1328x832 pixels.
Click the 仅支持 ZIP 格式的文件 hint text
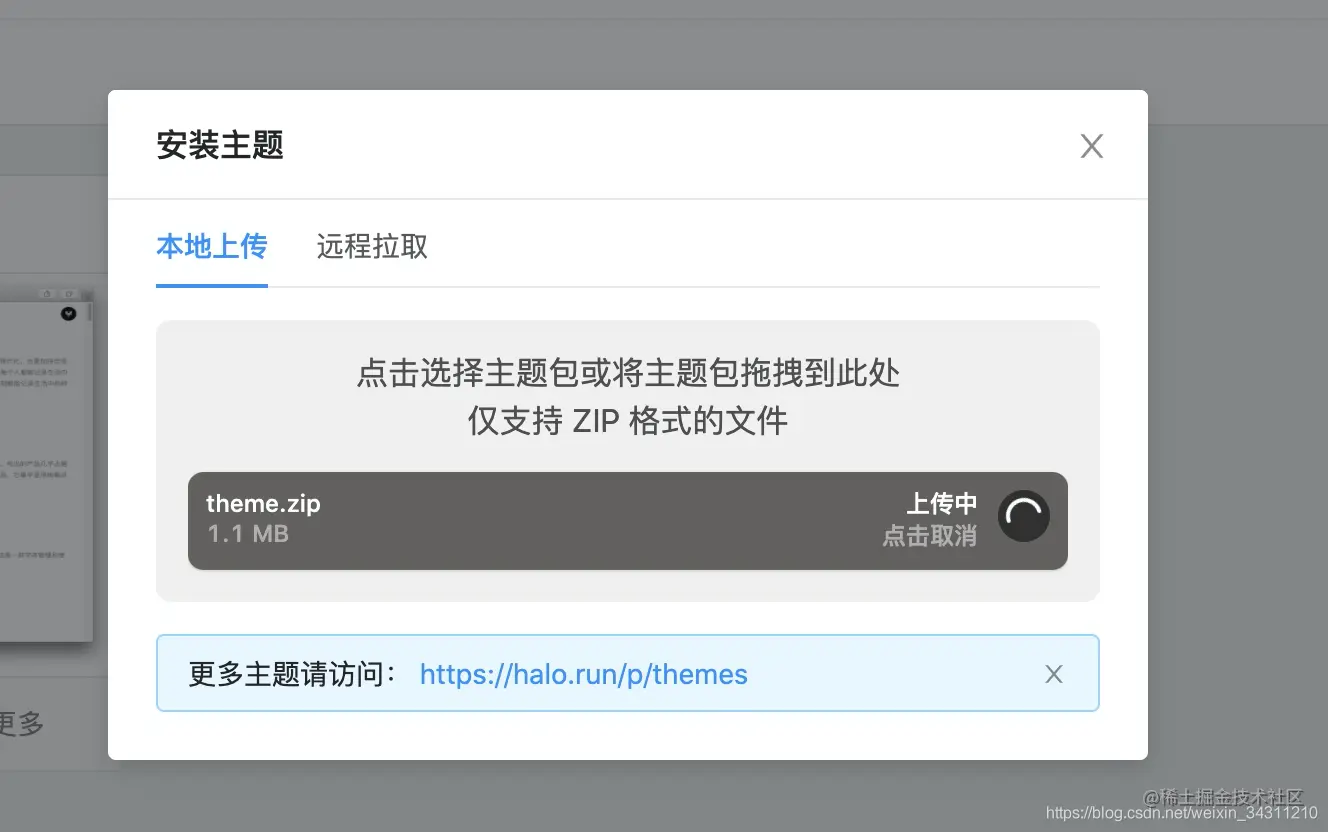628,421
